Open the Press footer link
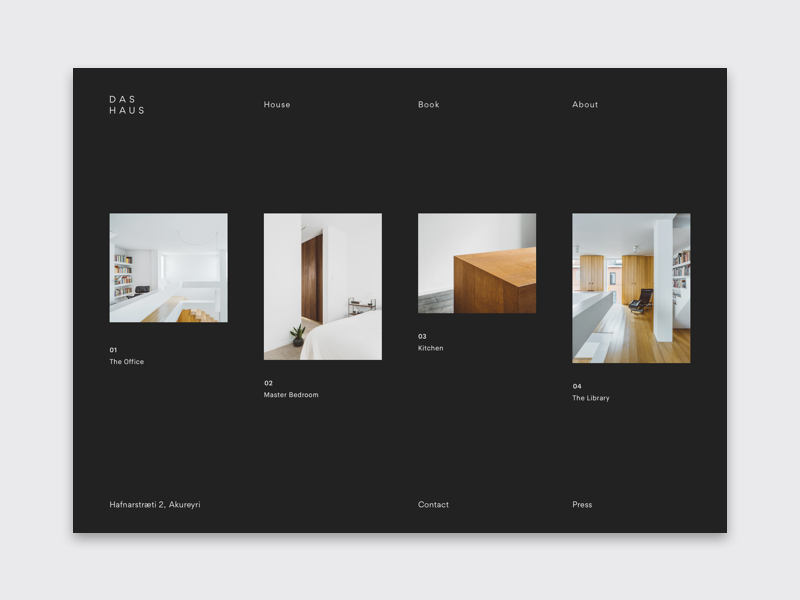800x600 pixels. click(x=582, y=505)
